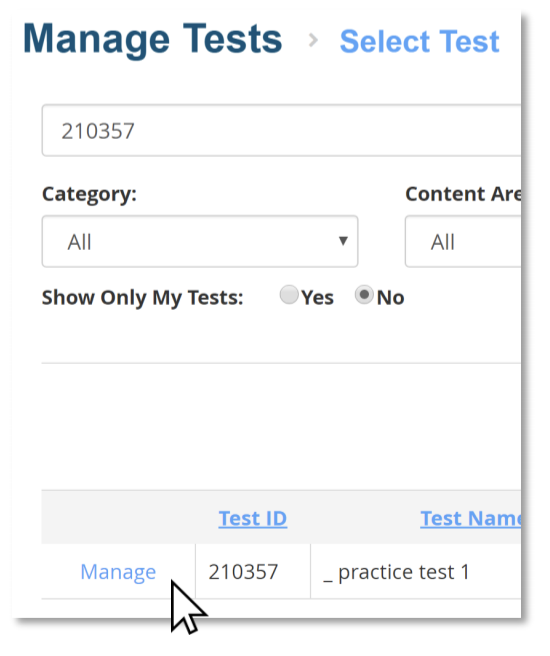Open the Content Area 'All' dropdown
550x656 pixels.
tap(463, 241)
